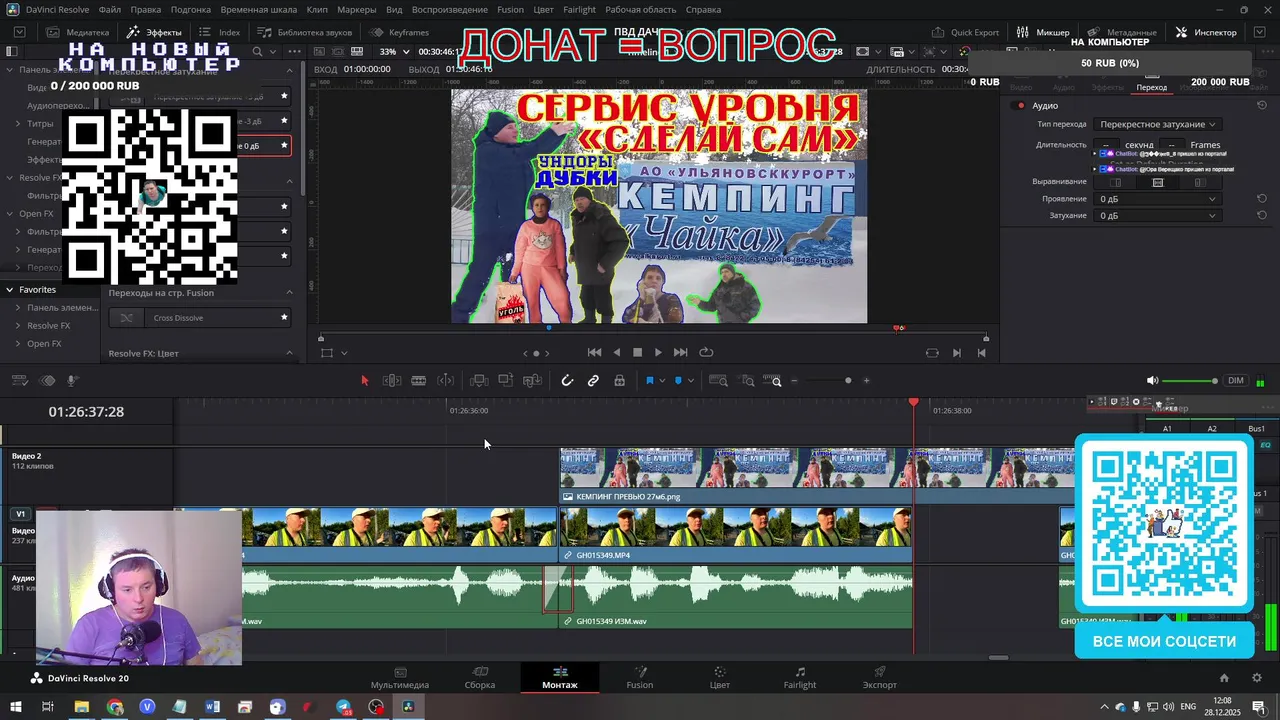This screenshot has height=720, width=1280.
Task: Open the Keyframes panel button
Action: pyautogui.click(x=399, y=32)
